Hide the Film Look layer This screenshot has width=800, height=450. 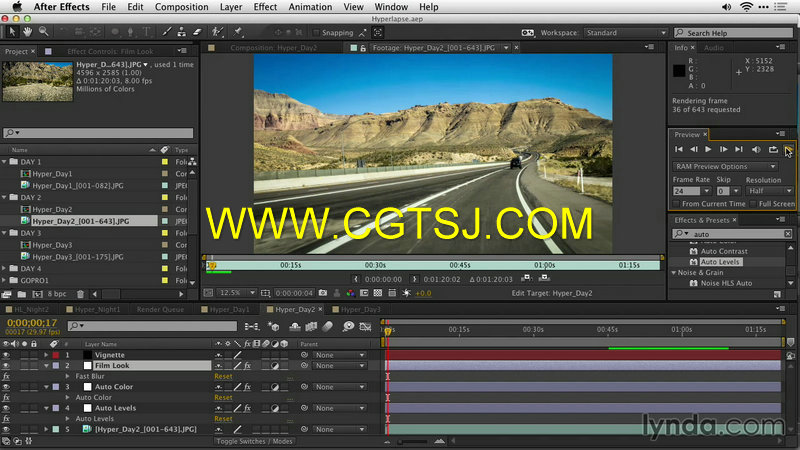click(x=6, y=365)
